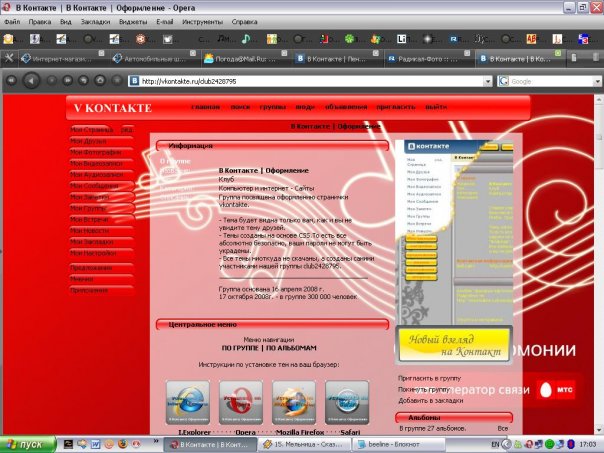Open the Safari installation instructions icon
Screen dimensions: 604x453
pos(347,402)
